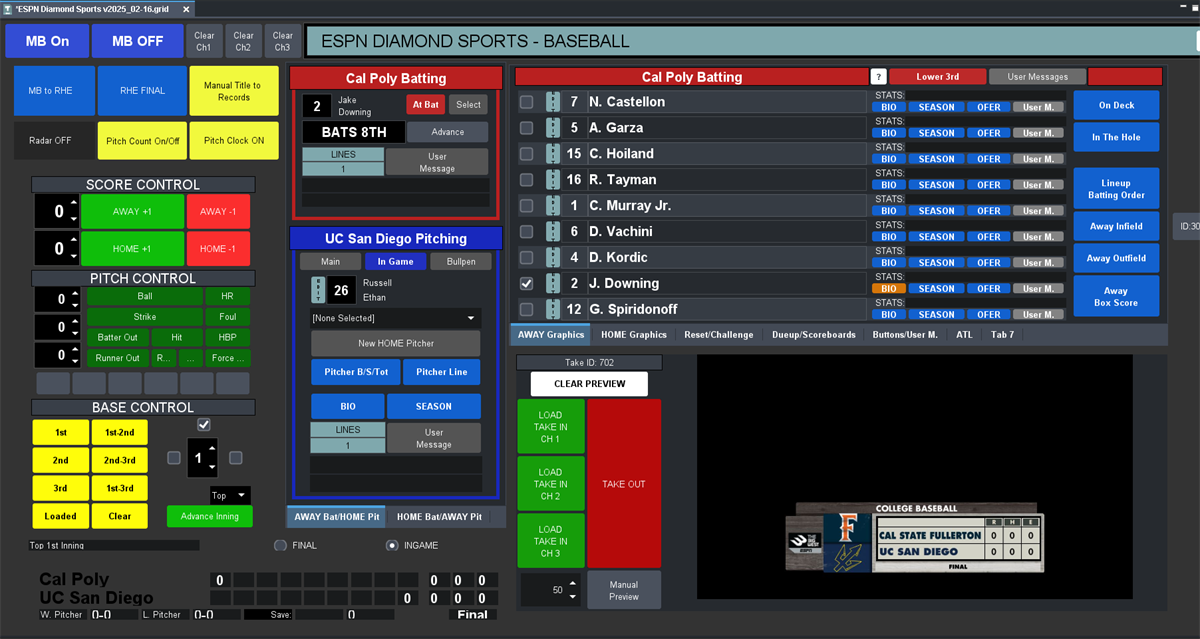Click the edit icon beside R. Tayman
The image size is (1200, 639).
tap(552, 180)
